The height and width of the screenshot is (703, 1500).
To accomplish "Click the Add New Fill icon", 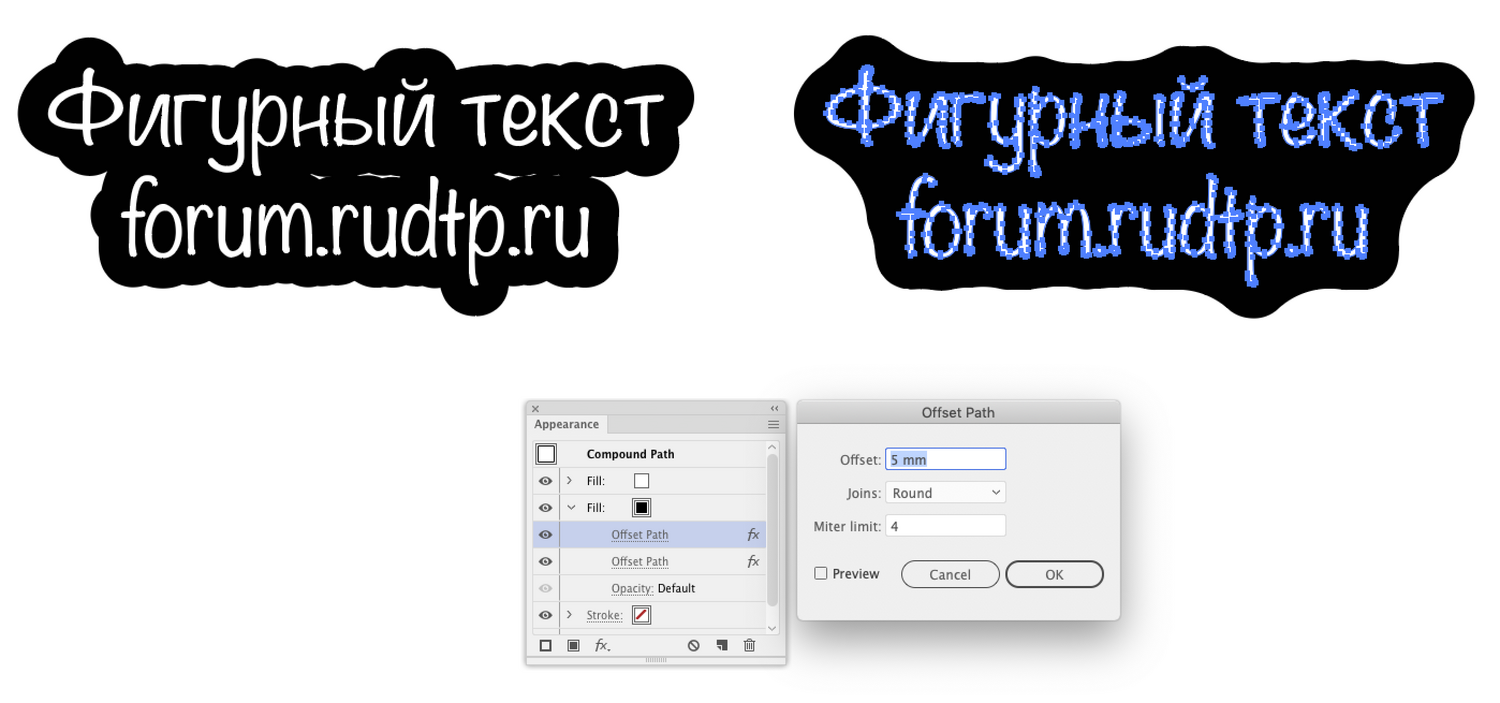I will click(x=573, y=646).
